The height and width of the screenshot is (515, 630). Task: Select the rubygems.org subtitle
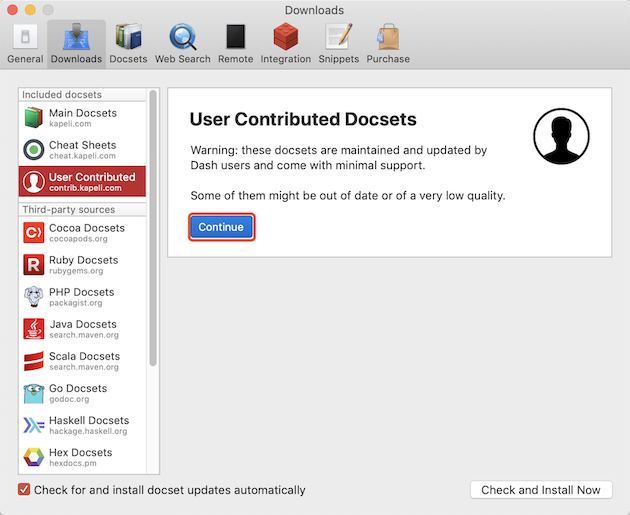coord(76,271)
